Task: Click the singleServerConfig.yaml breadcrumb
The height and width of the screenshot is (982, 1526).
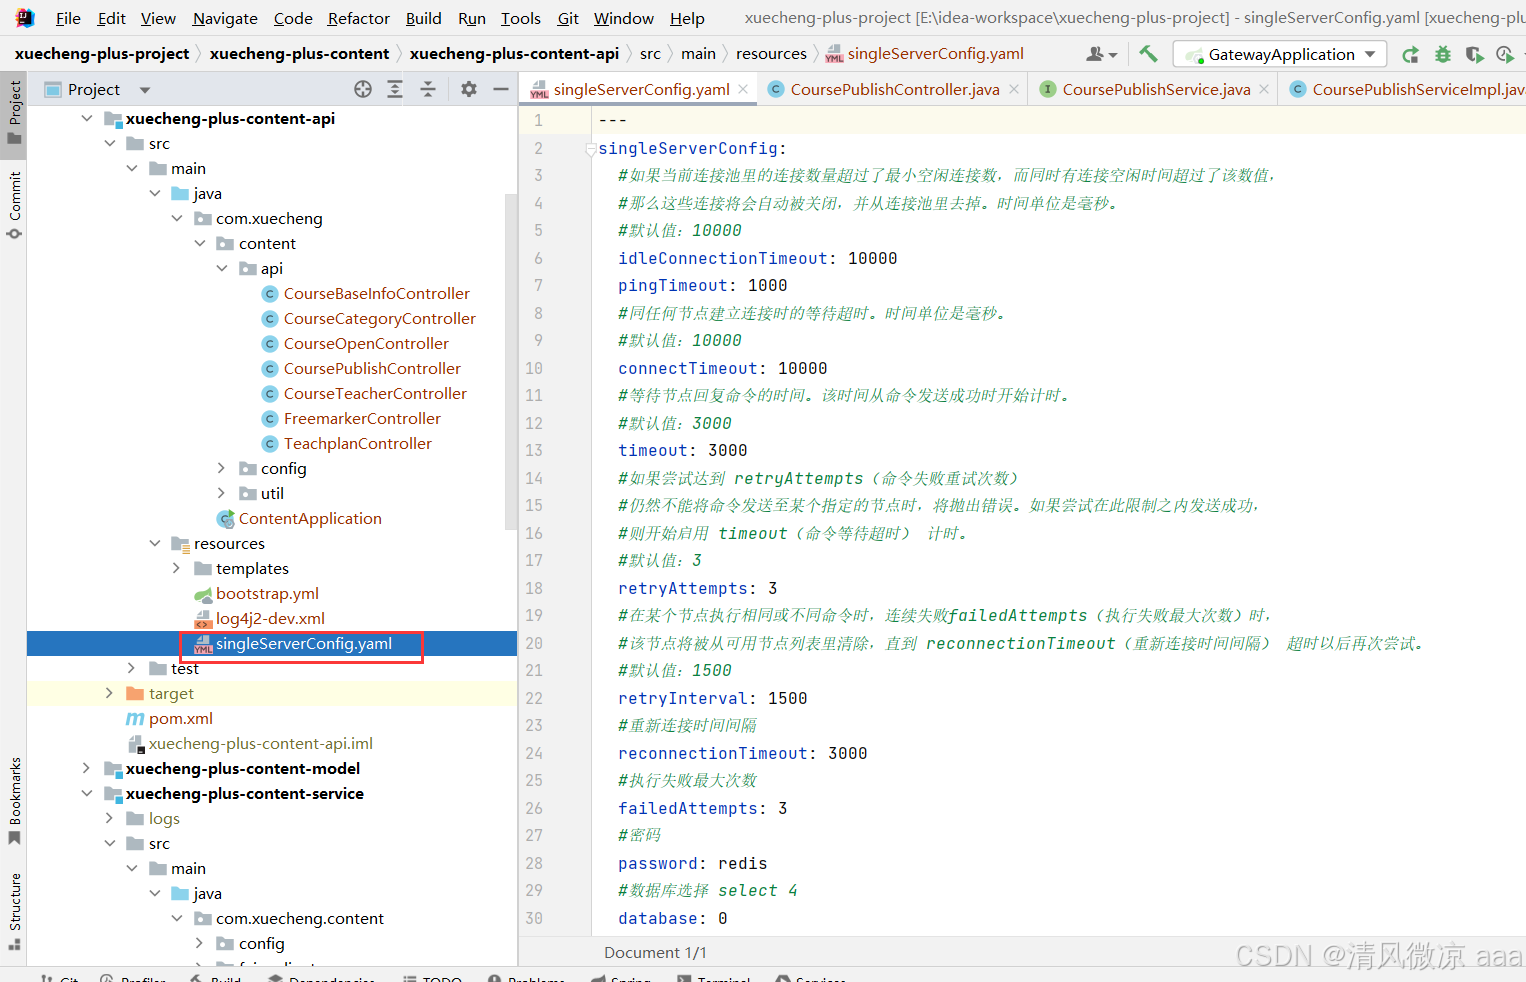Action: 925,54
